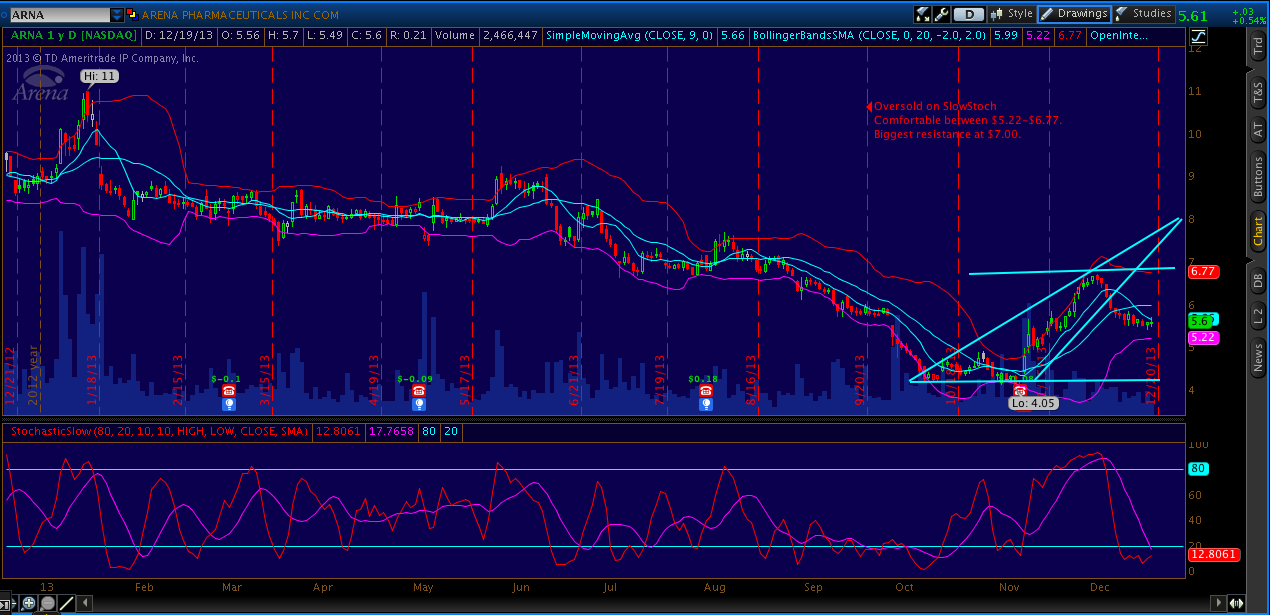Click the first earnings phone icon in February
Image resolution: width=1270 pixels, height=615 pixels.
click(x=228, y=391)
